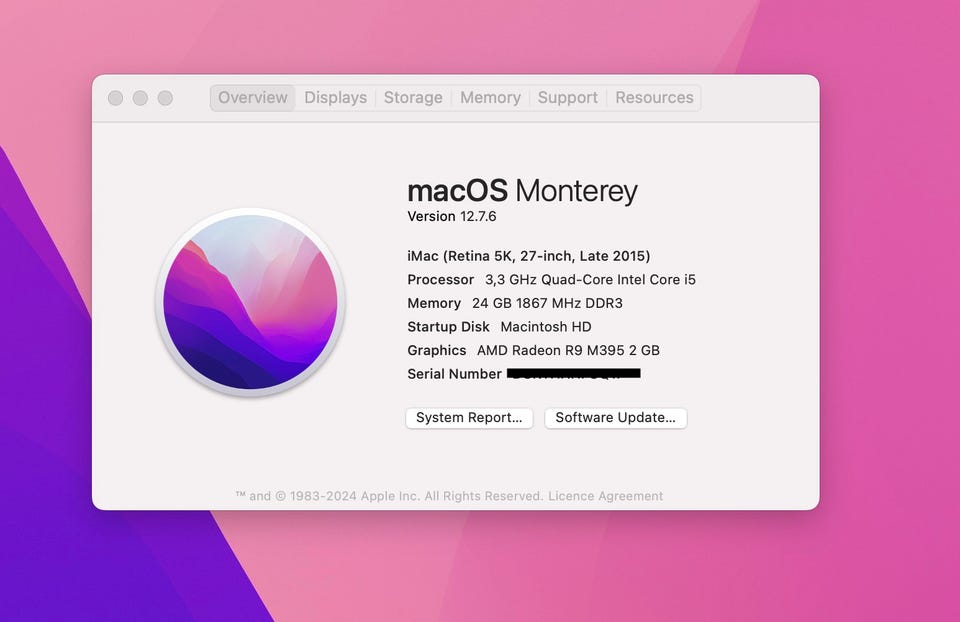Click the 24 GB 1867 MHz DDR3 value
The width and height of the screenshot is (960, 622).
547,304
